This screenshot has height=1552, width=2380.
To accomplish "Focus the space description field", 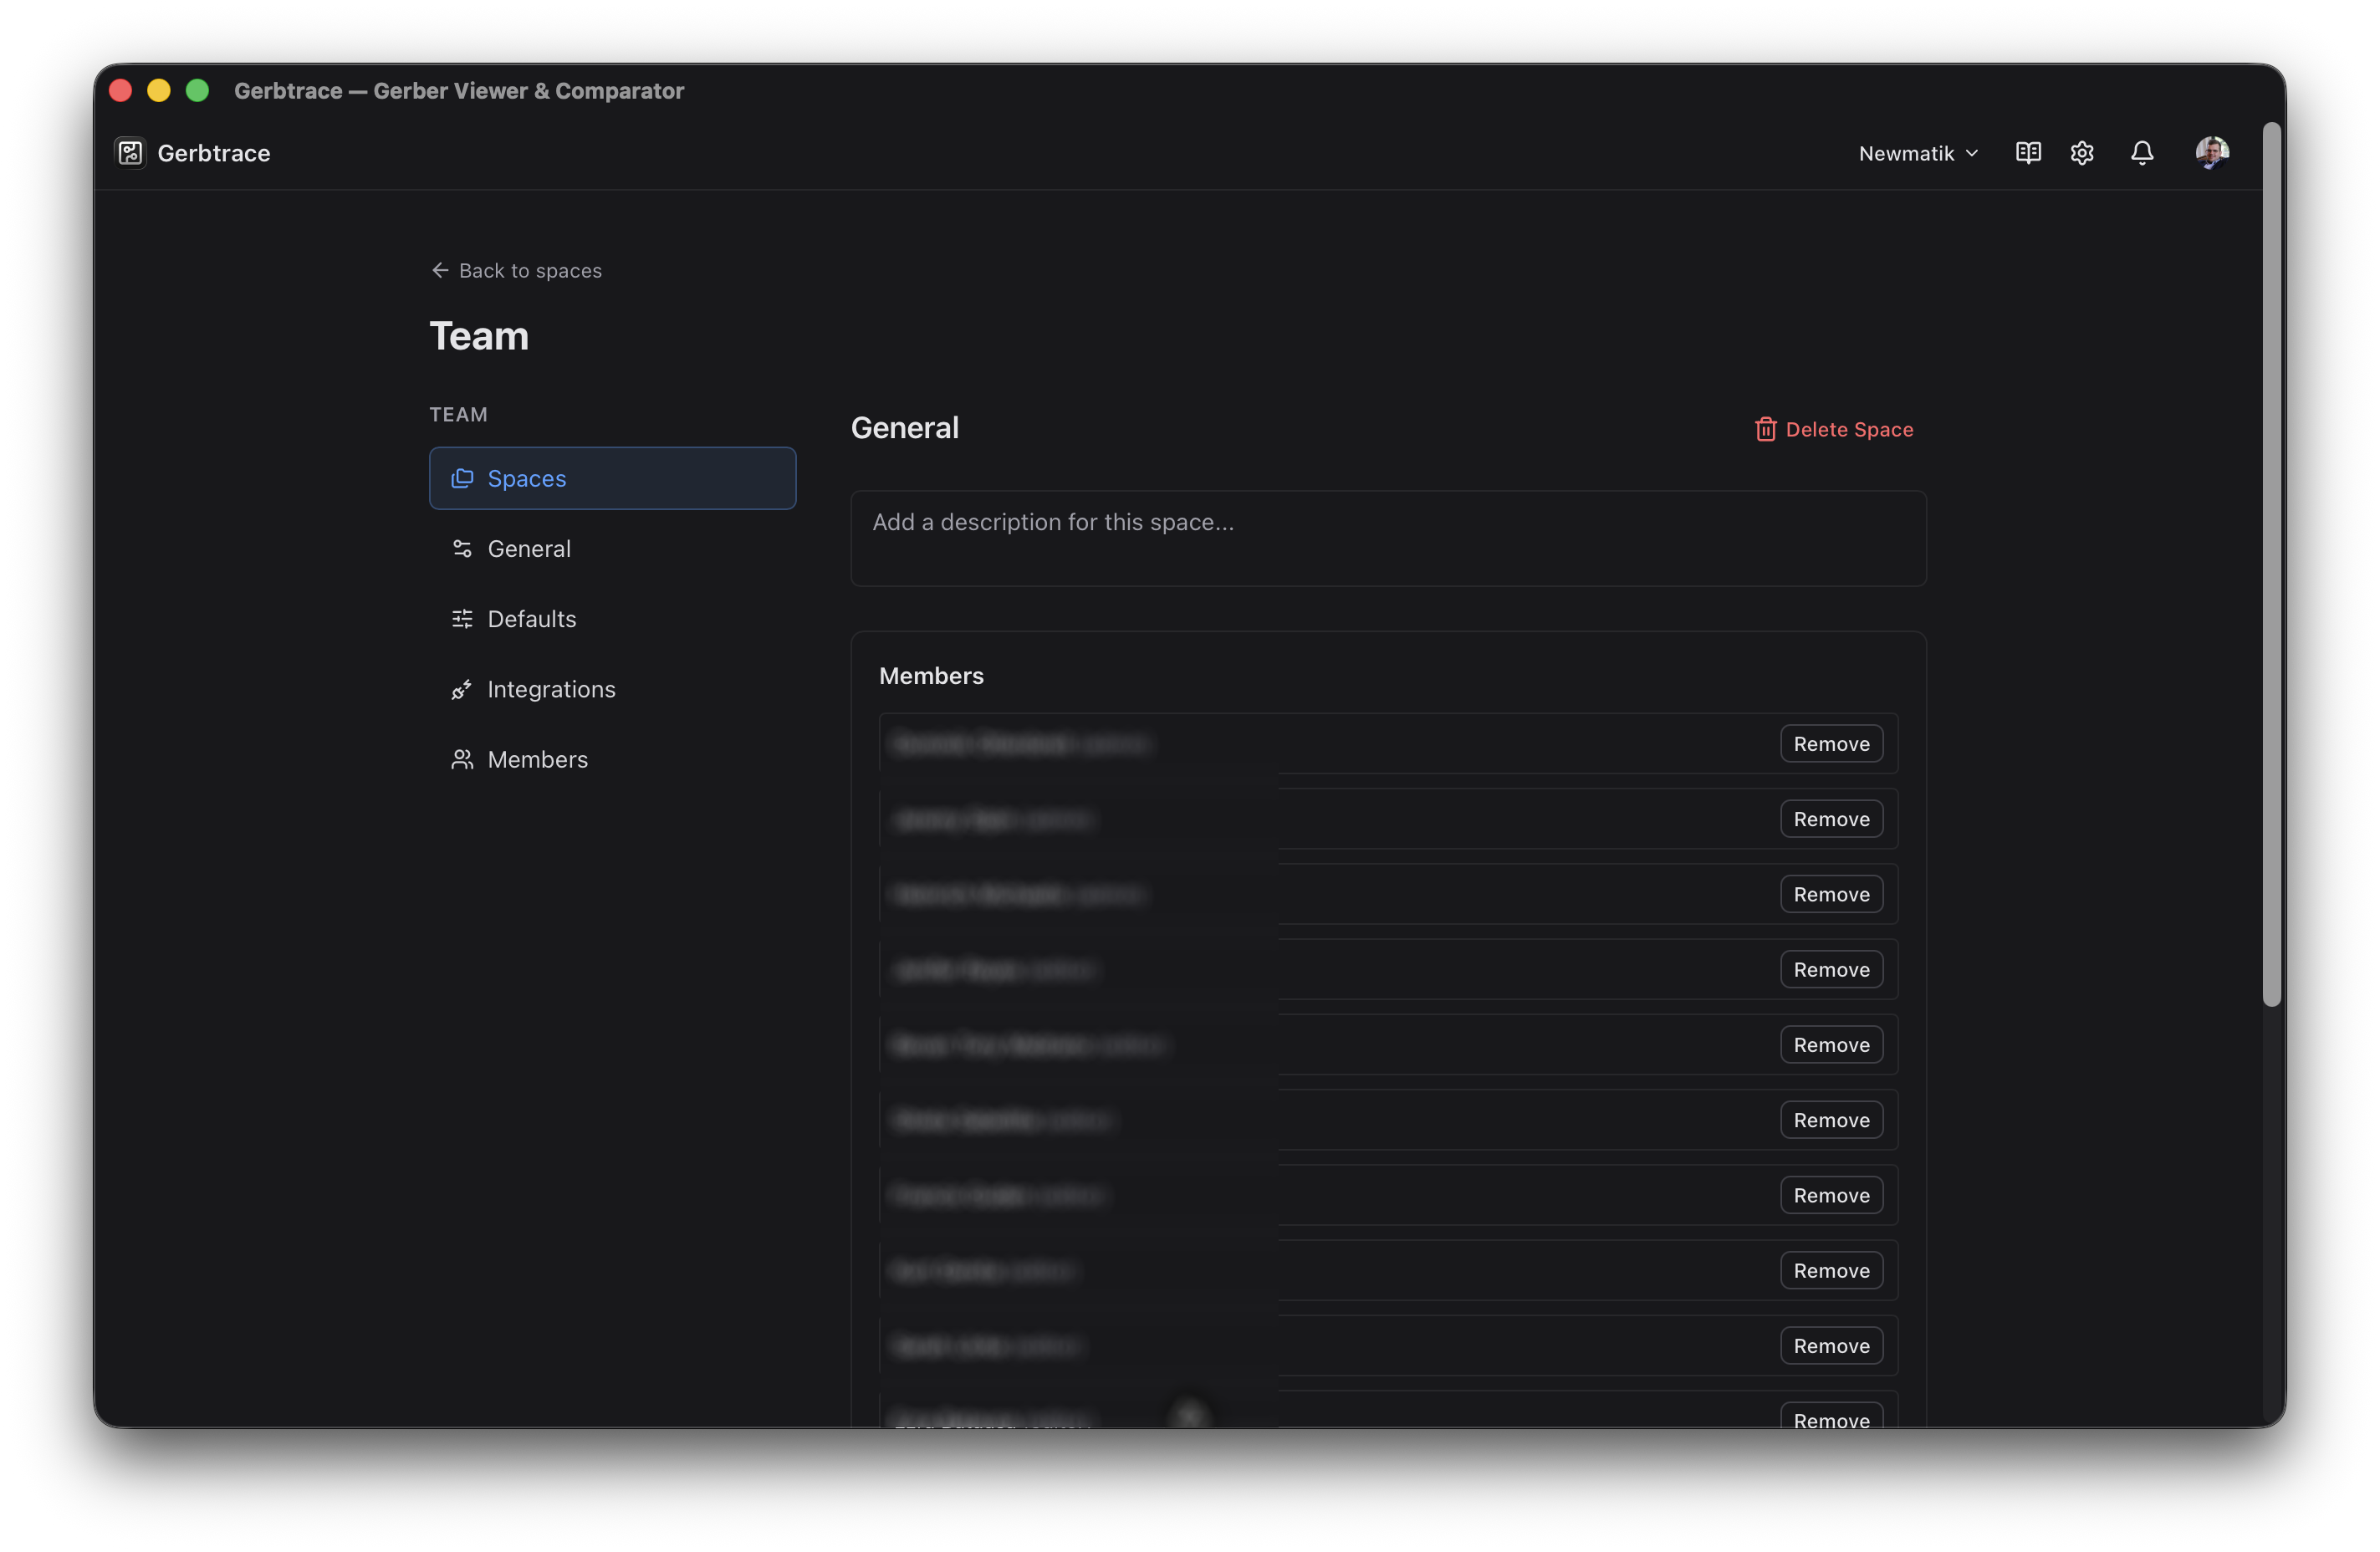I will 1388,538.
